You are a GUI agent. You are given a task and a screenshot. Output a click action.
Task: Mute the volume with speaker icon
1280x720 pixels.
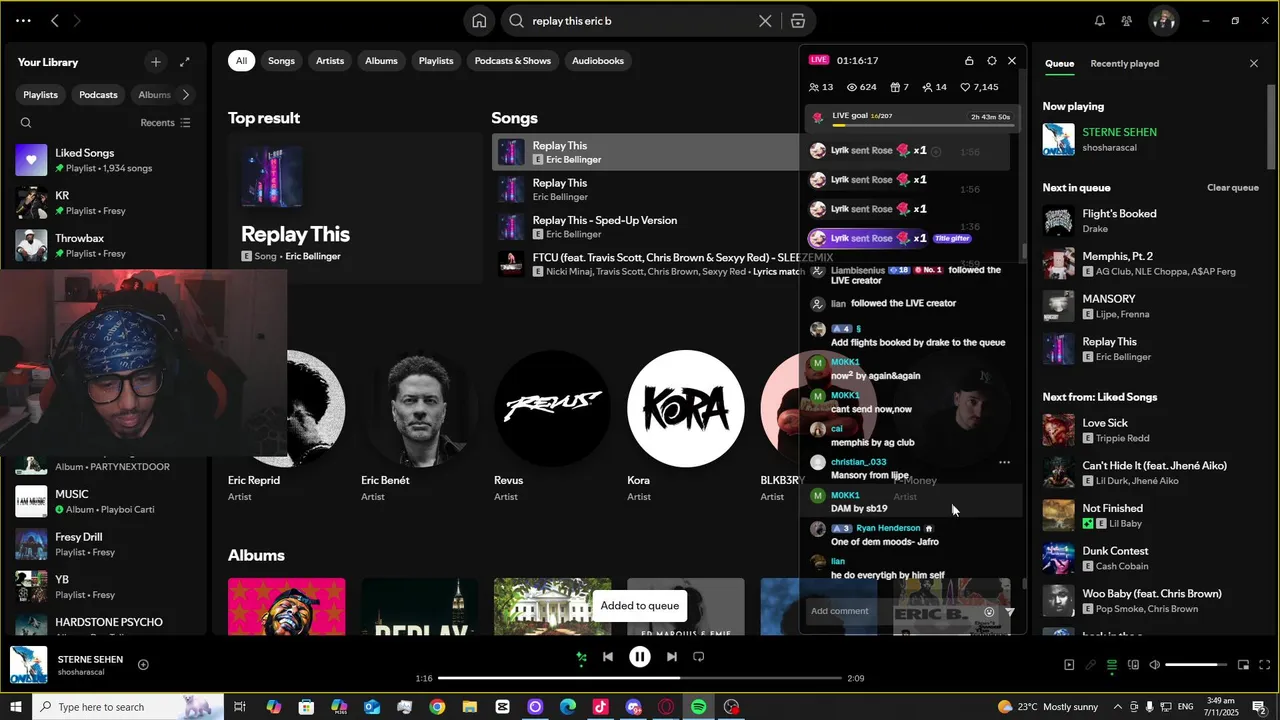point(1154,665)
